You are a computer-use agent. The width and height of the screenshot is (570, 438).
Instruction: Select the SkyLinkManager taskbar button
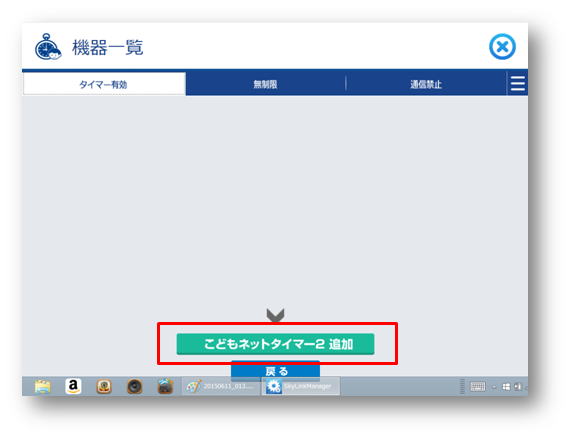click(301, 386)
